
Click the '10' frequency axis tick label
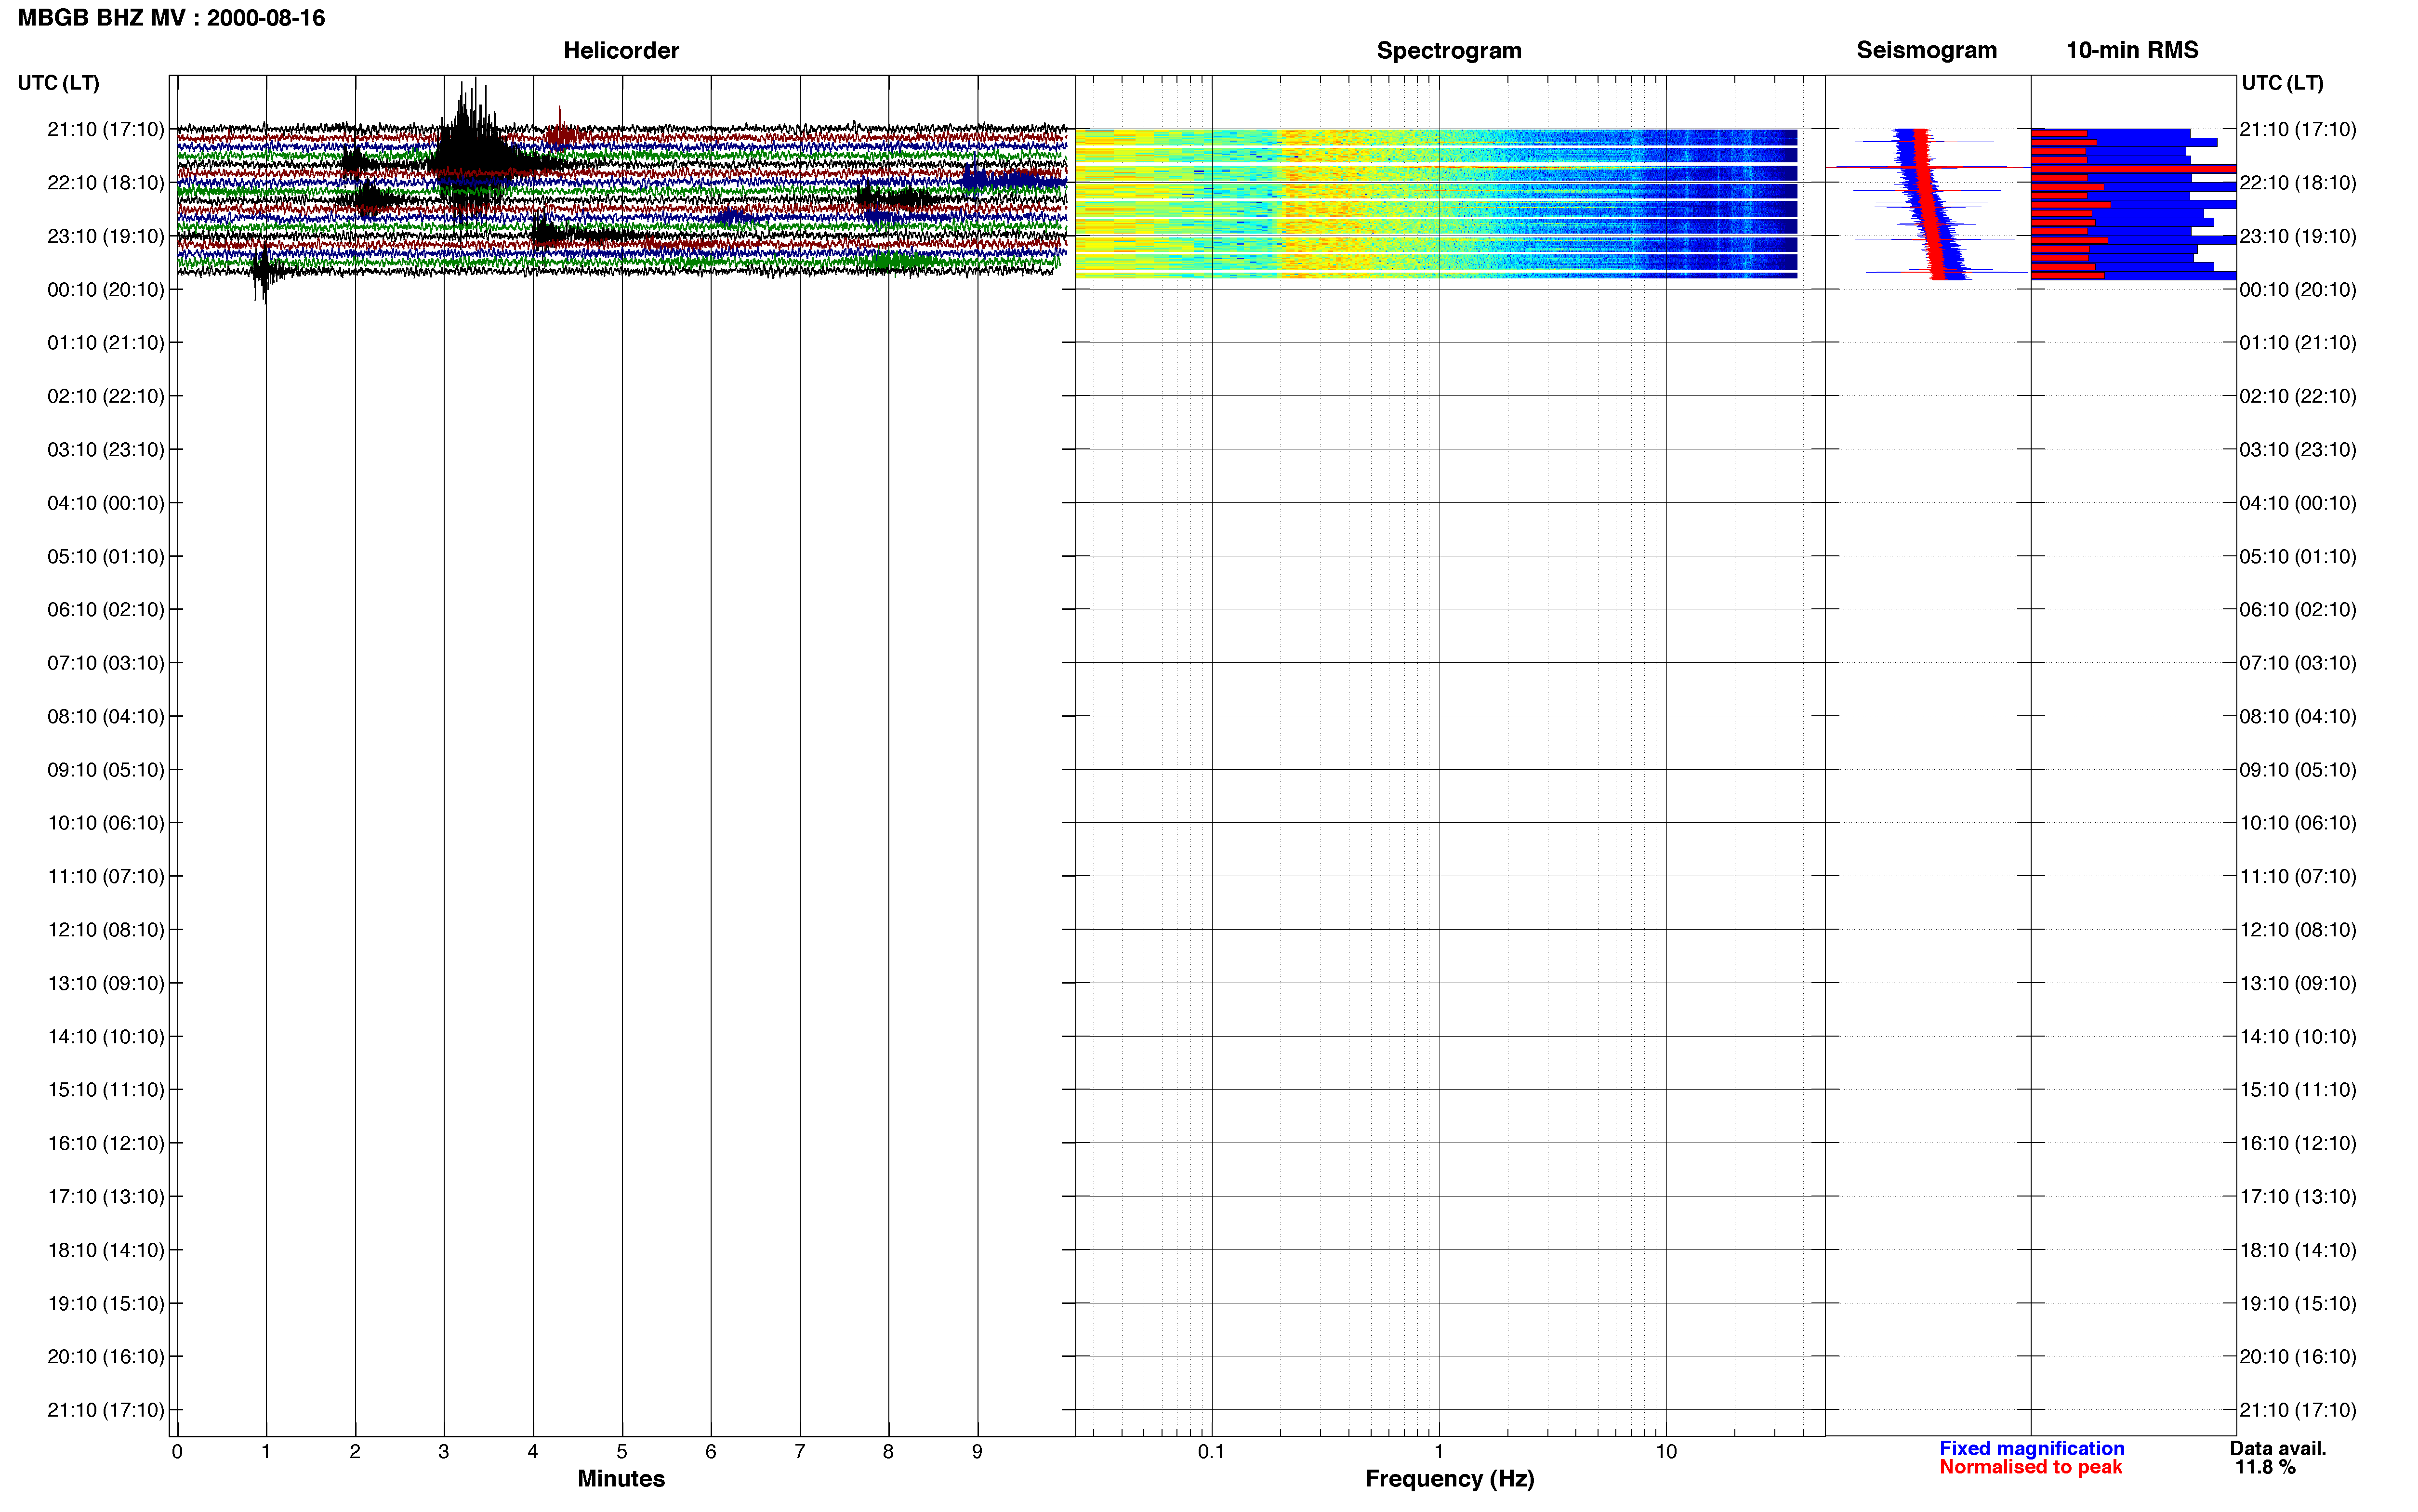[x=1666, y=1451]
